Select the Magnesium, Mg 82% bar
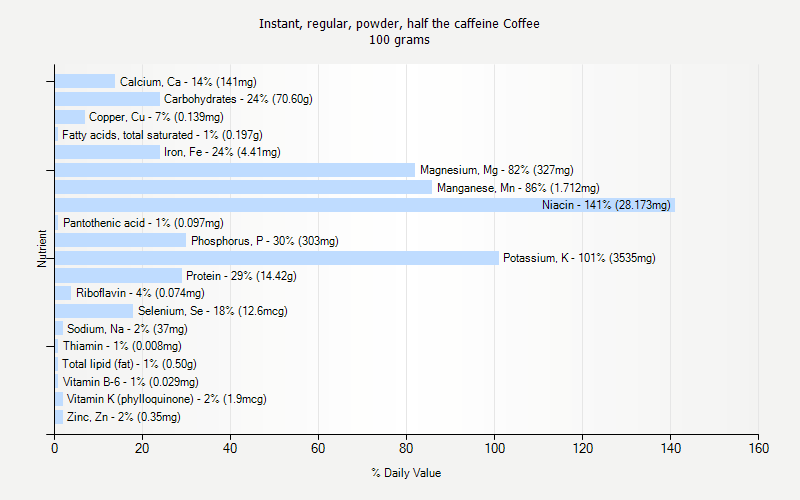This screenshot has height=500, width=800. 234,170
